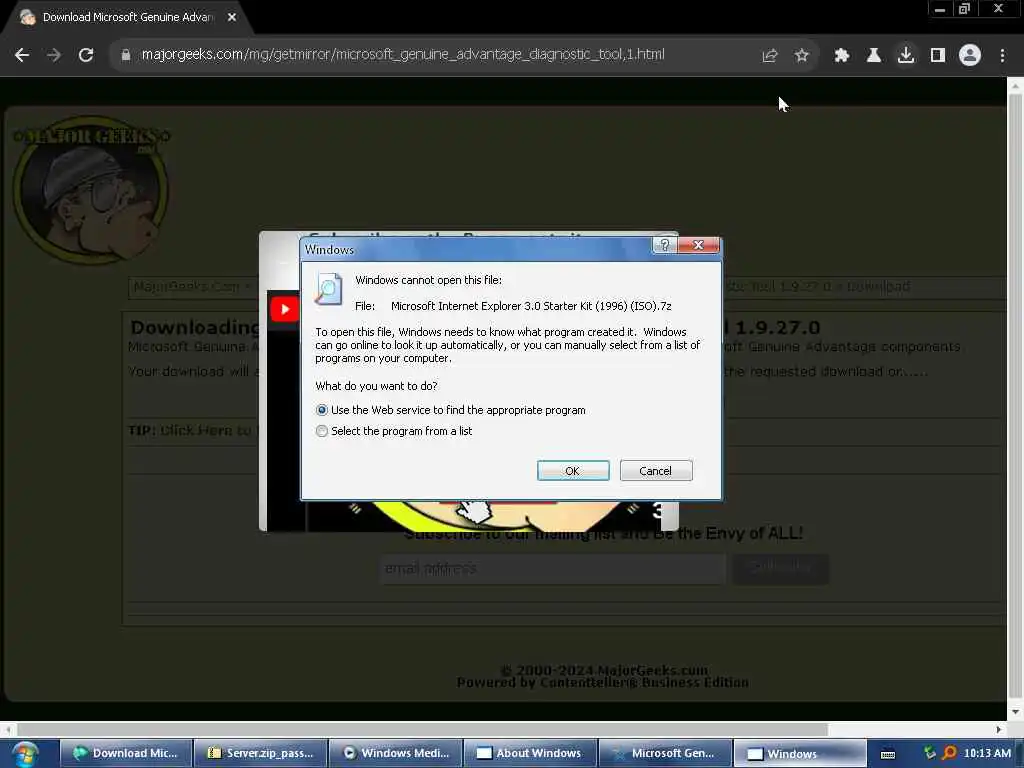Open the Chrome three-dot menu
The width and height of the screenshot is (1024, 768).
[1002, 56]
